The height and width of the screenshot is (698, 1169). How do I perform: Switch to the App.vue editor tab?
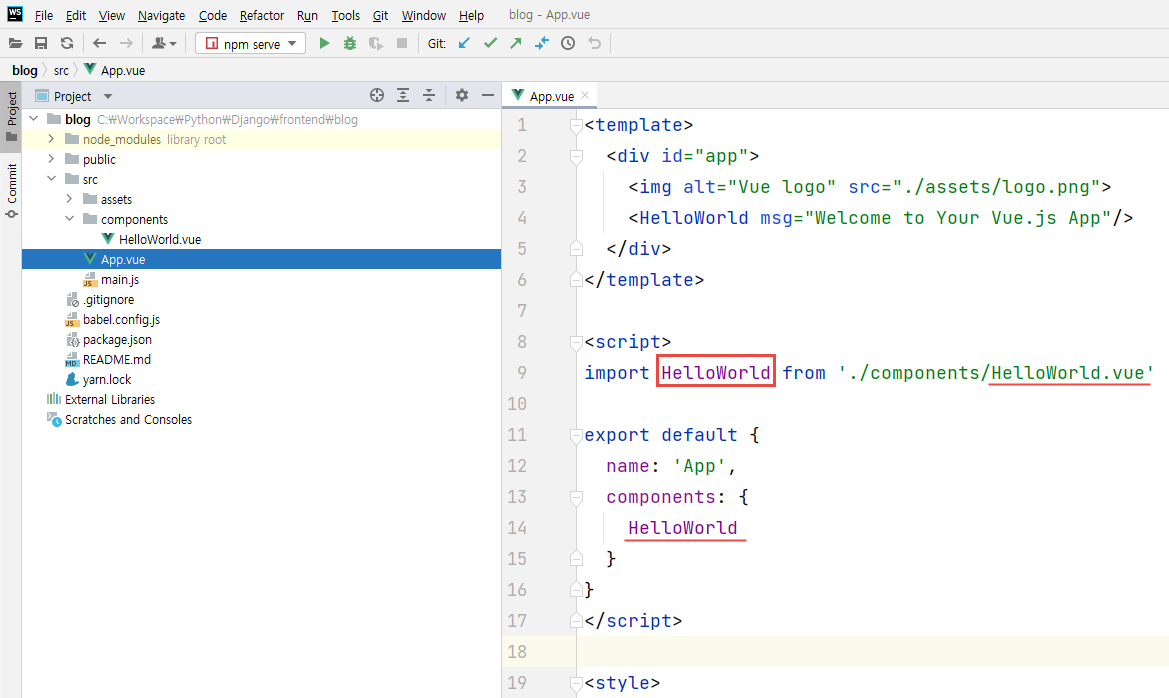(551, 96)
